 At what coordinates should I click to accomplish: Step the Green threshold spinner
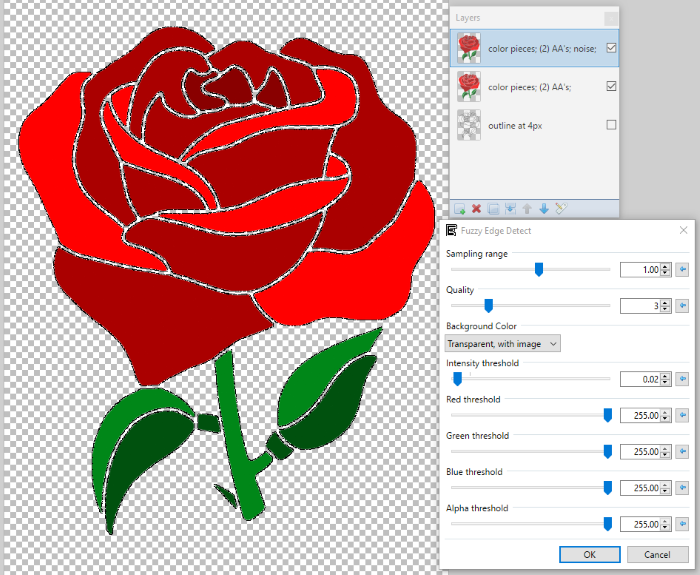click(x=666, y=452)
